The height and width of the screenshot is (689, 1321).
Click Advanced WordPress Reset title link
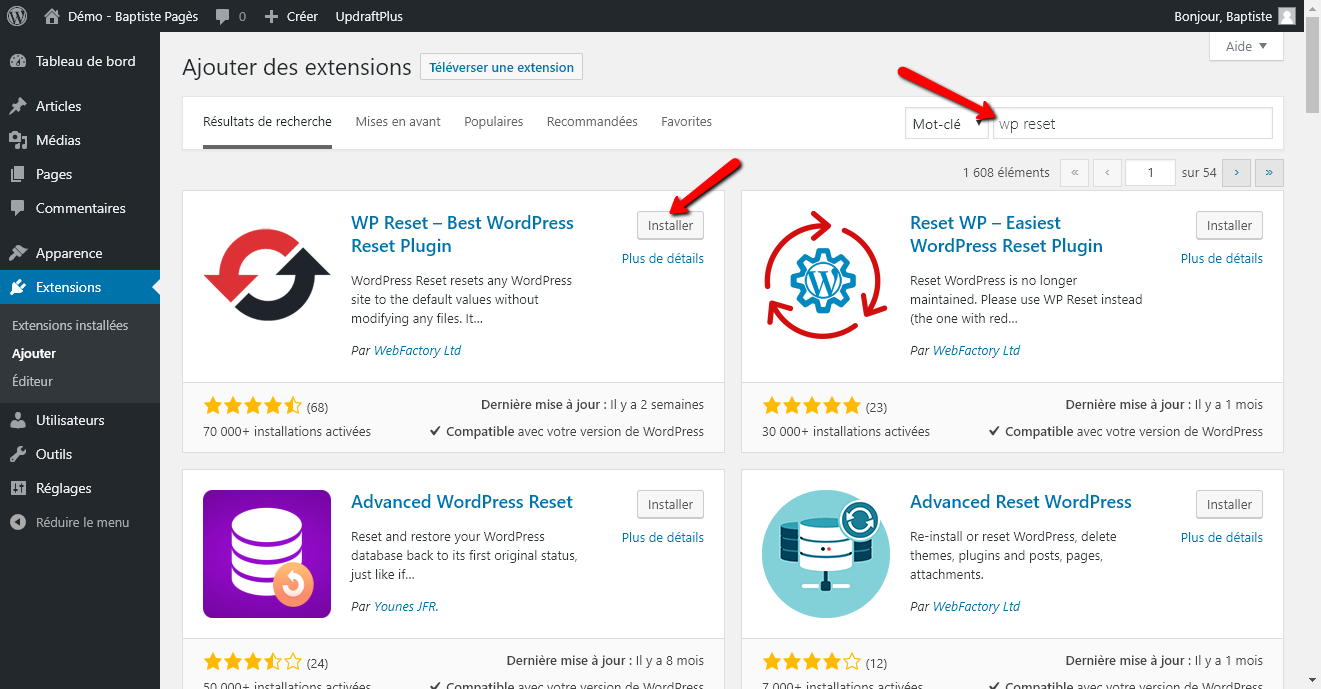(462, 502)
